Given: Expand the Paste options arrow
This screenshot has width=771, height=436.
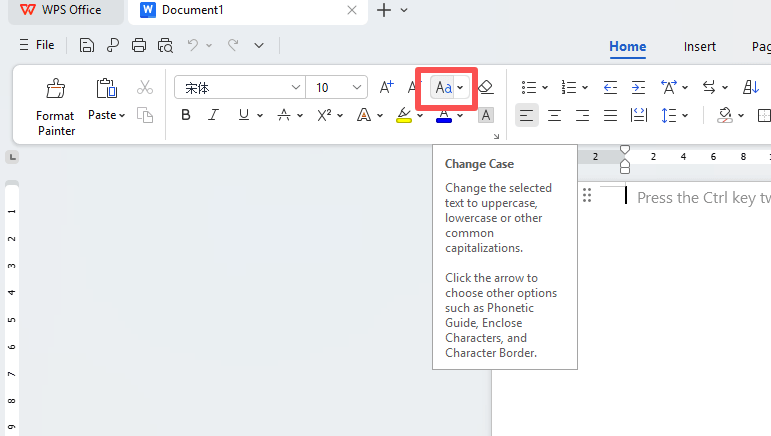Looking at the screenshot, I should tap(122, 115).
